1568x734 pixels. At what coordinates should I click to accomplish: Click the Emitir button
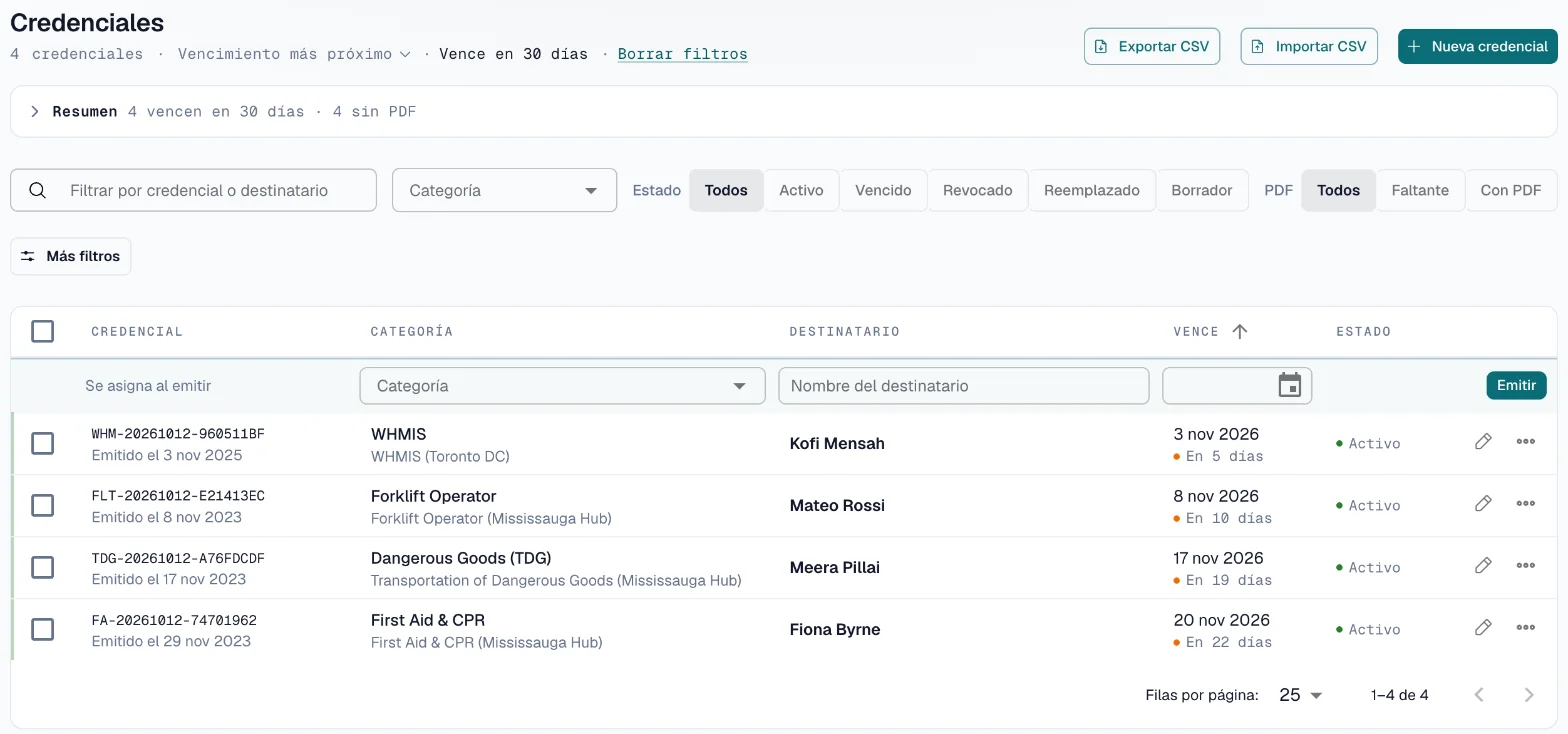[1516, 385]
